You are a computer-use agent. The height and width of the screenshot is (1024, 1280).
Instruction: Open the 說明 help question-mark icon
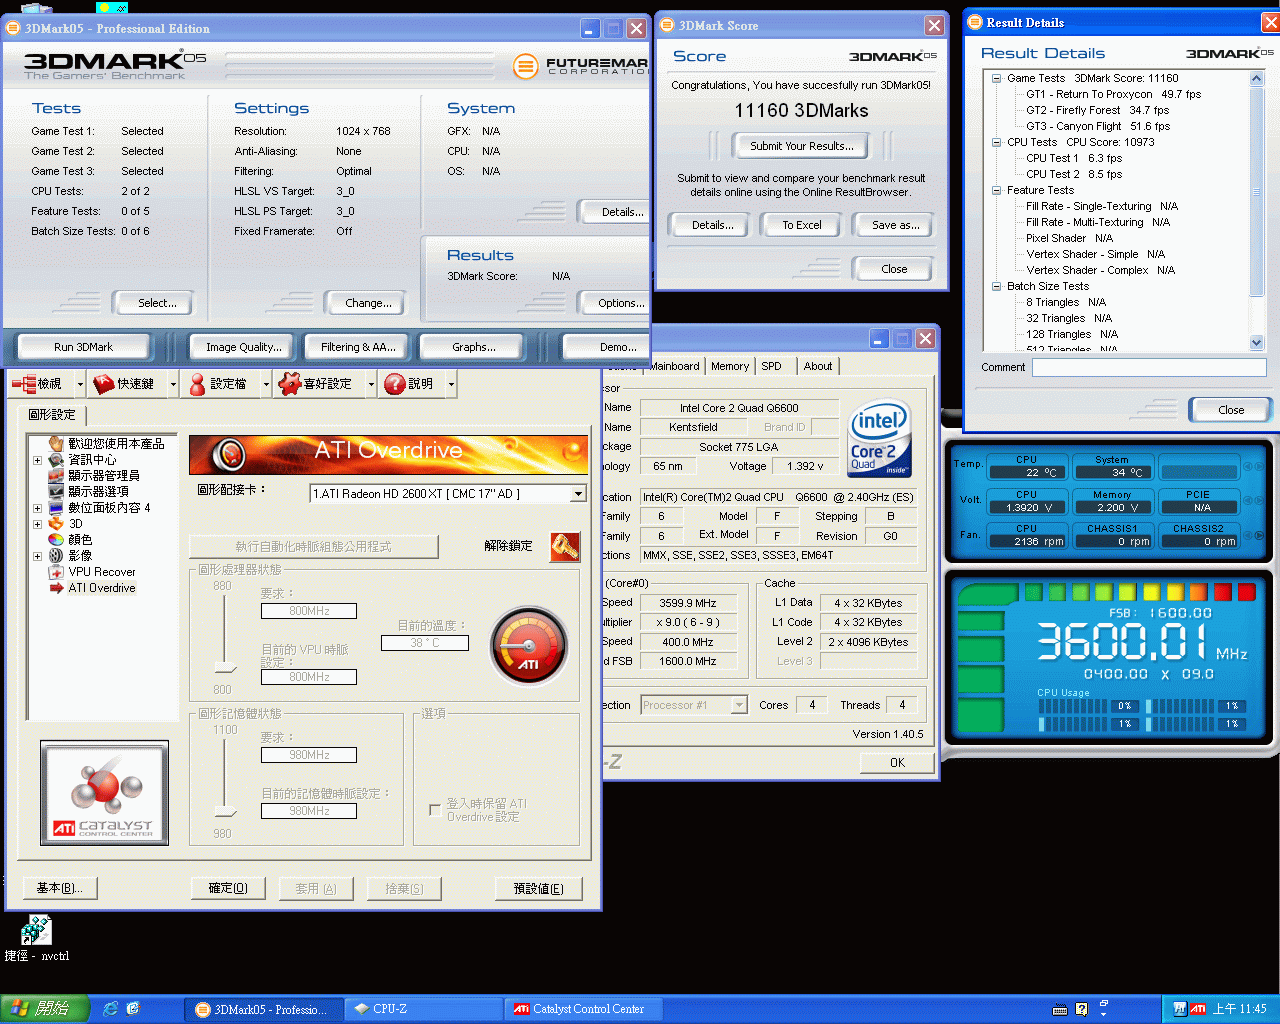[395, 384]
